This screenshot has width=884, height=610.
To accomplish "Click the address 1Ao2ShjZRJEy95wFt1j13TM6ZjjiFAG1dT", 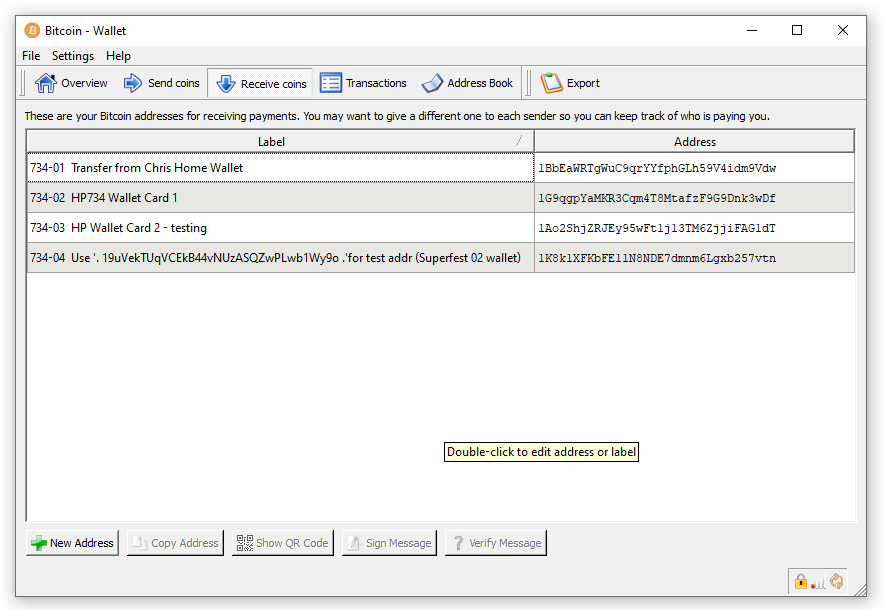I will [657, 228].
